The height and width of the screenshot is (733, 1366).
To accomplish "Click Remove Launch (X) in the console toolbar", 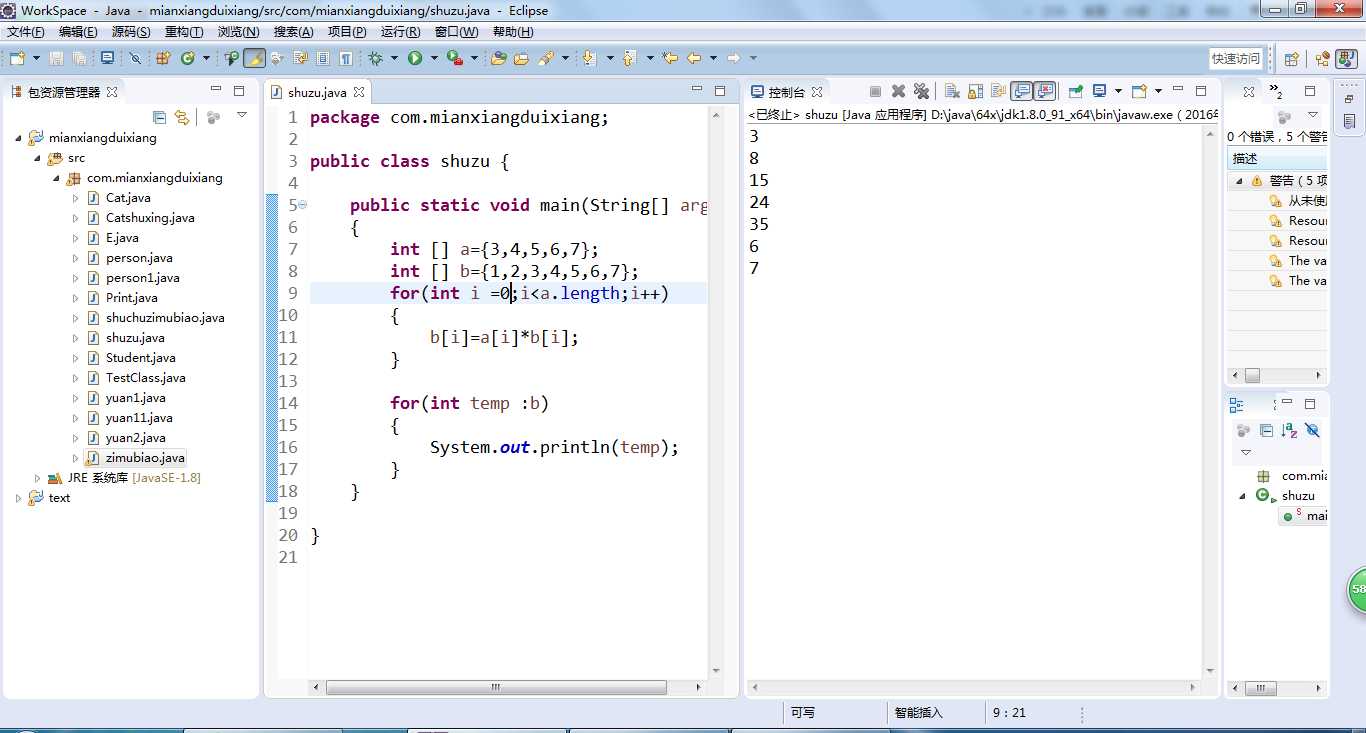I will pyautogui.click(x=898, y=91).
